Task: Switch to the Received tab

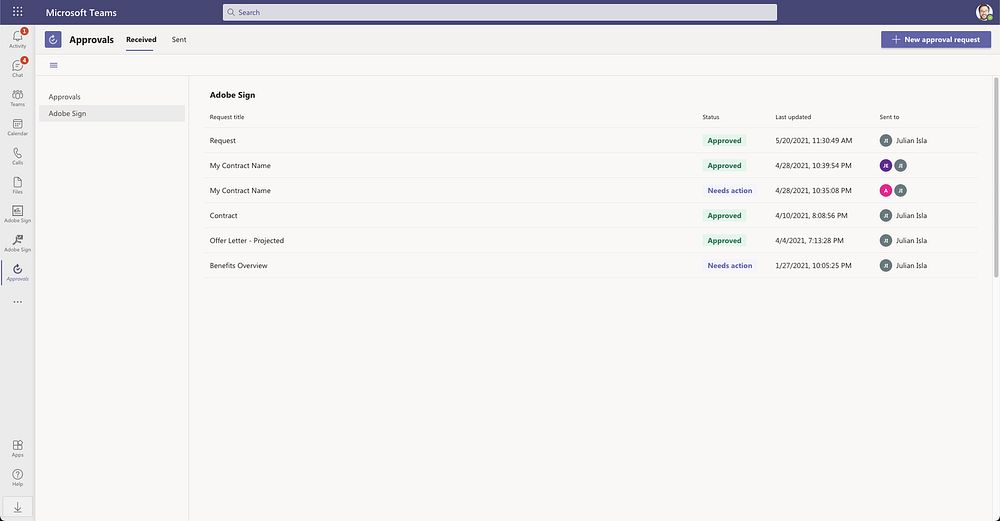Action: coord(141,40)
